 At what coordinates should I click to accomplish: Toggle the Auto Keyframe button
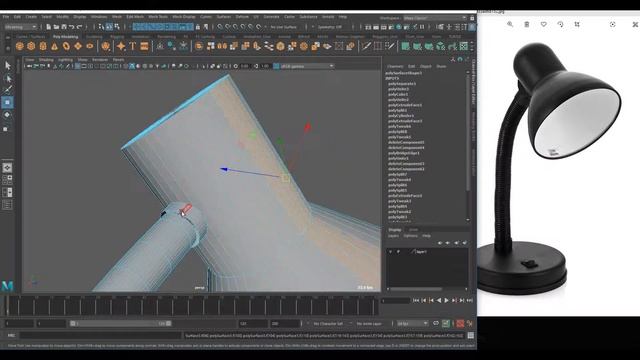pos(460,324)
